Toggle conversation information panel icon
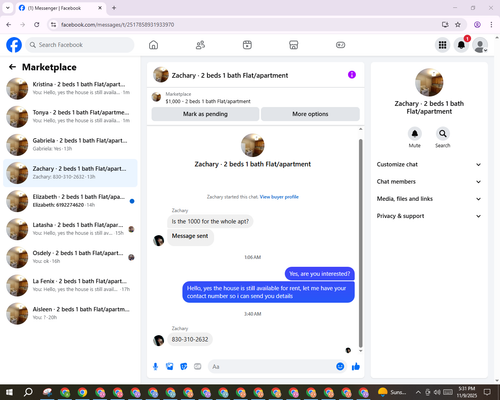Screen dimensions: 500x400 (352, 75)
